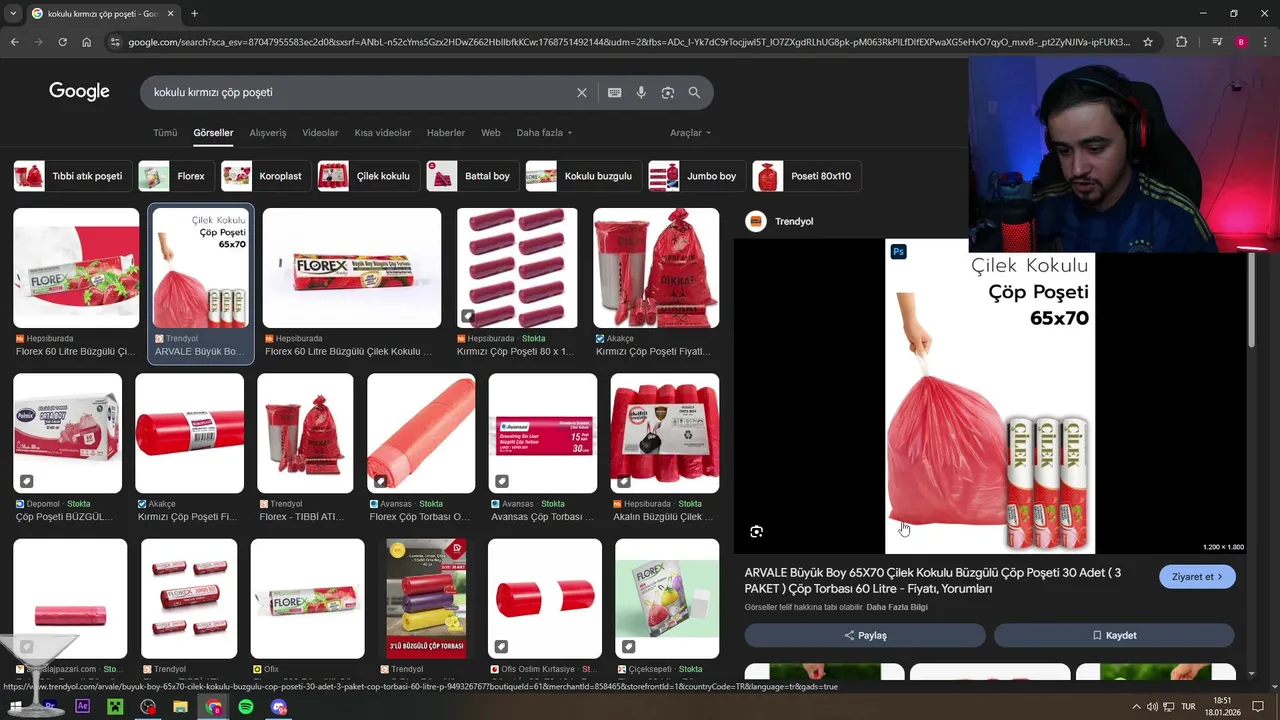Open the TUR input language indicator
Viewport: 1280px width, 720px height.
(1188, 707)
